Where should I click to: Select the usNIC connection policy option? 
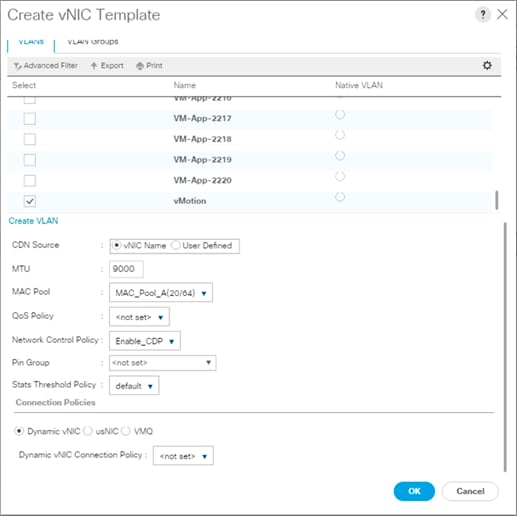(88, 431)
